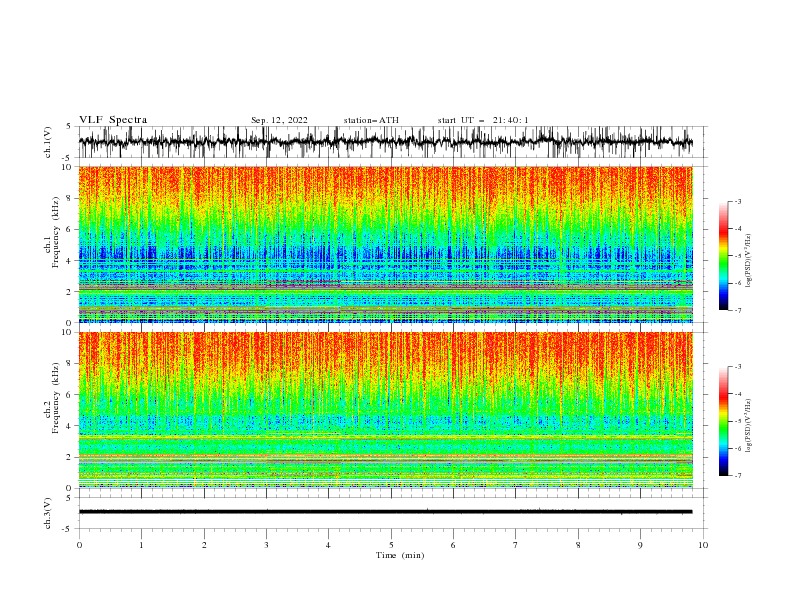Click the "6" kHz tick on ch.2 axis
Screen dimensions: 792x612
click(70, 394)
